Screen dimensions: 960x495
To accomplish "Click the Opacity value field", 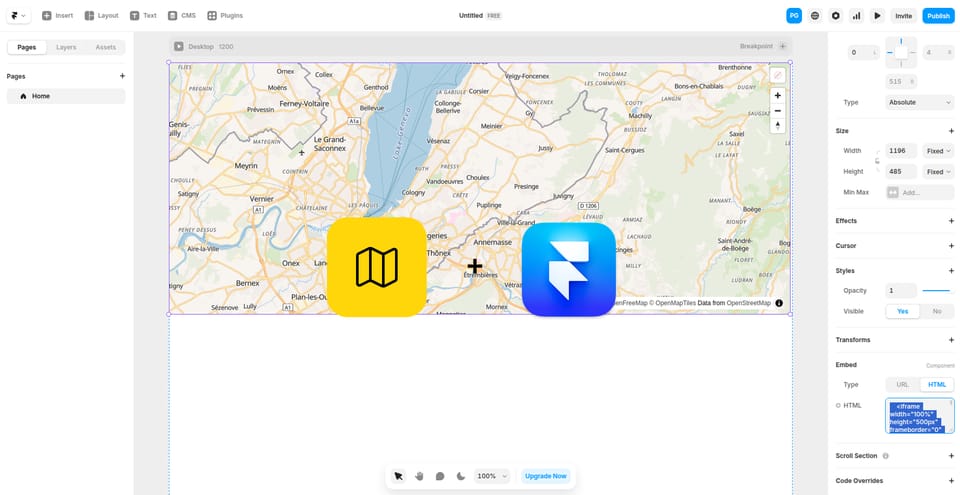I will (901, 290).
